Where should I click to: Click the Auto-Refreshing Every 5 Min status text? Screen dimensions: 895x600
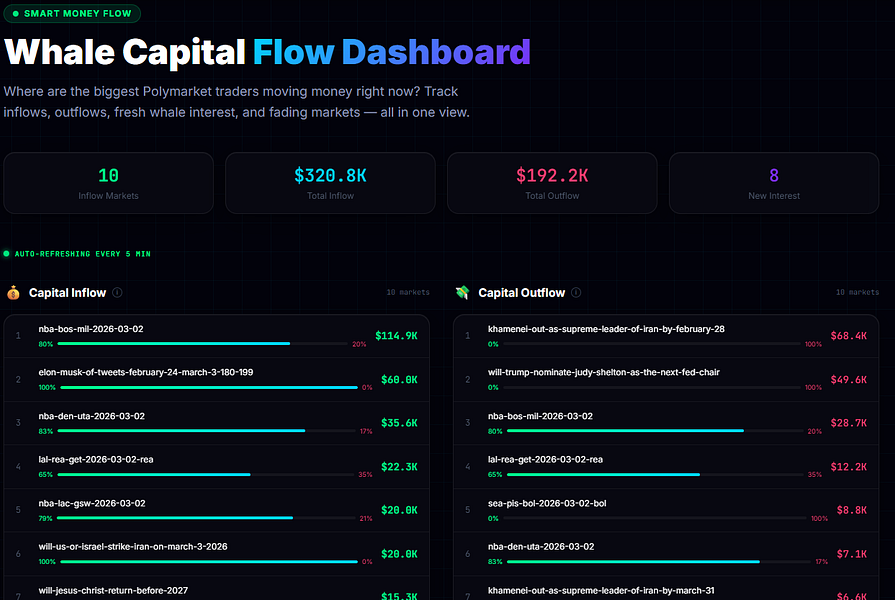[x=83, y=254]
